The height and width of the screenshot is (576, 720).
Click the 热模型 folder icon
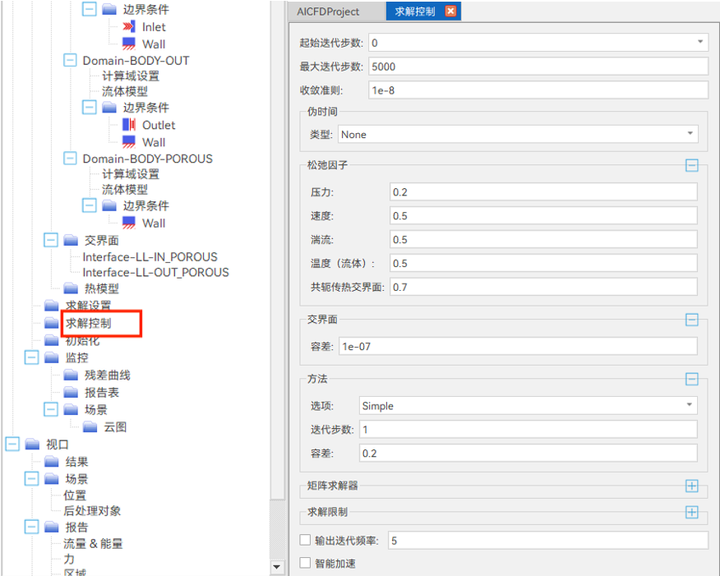tap(70, 288)
